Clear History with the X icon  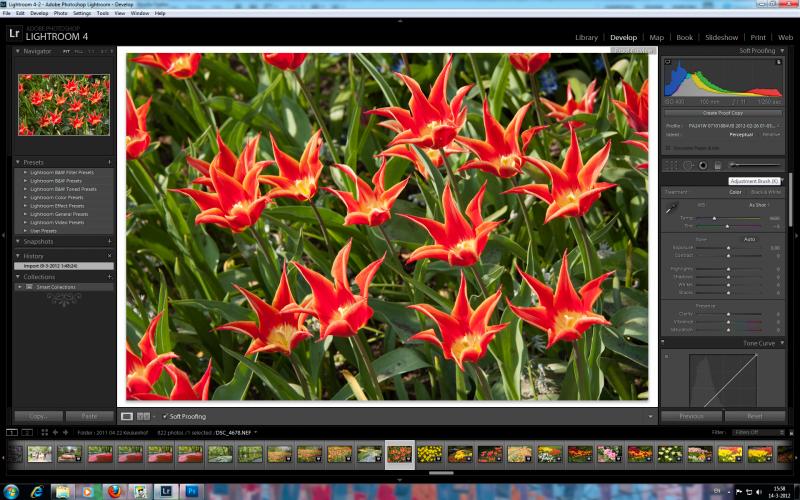pos(109,256)
